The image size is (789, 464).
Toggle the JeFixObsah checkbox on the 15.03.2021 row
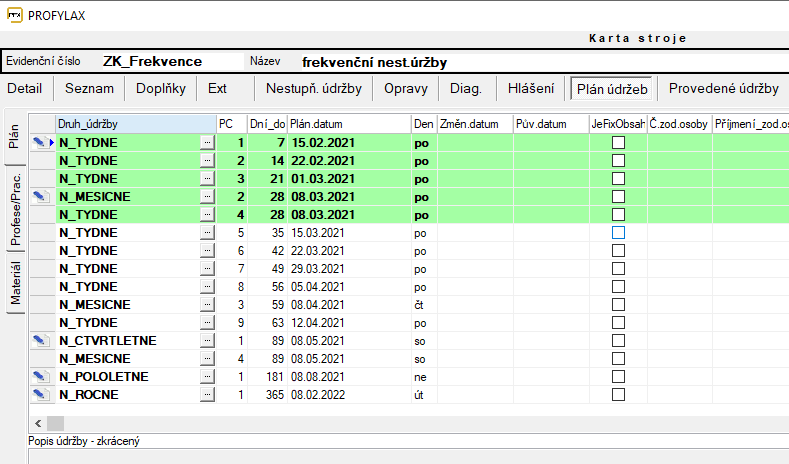pyautogui.click(x=618, y=233)
